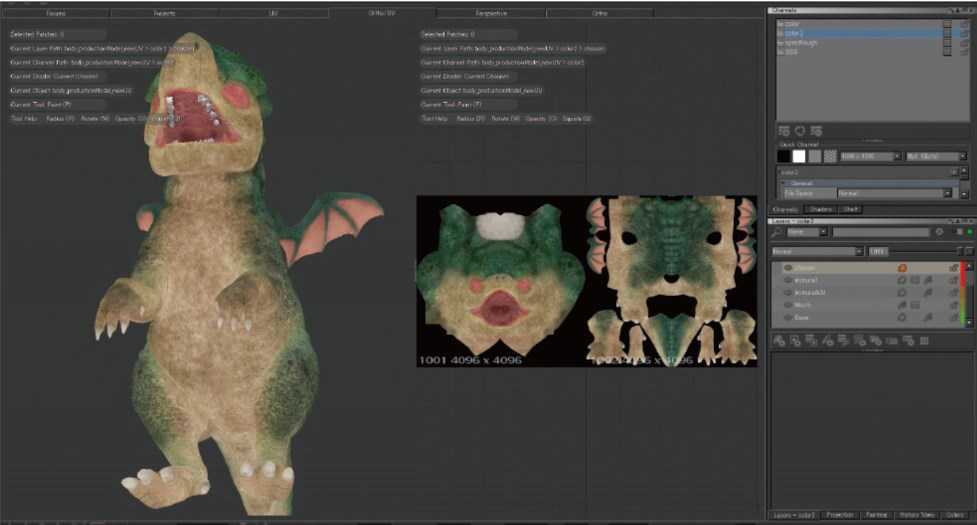Click eighth icon in Layers bottom toolbar

[x=892, y=341]
